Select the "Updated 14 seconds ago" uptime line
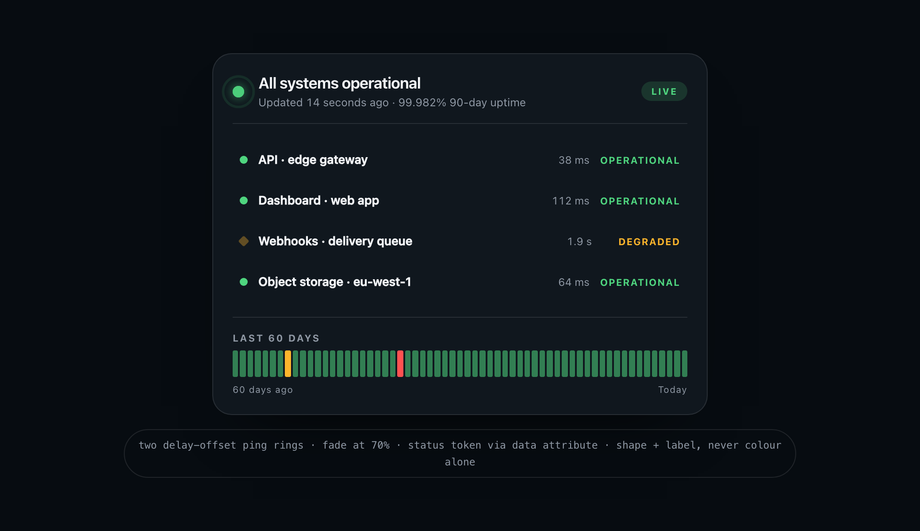920x531 pixels. coord(392,103)
